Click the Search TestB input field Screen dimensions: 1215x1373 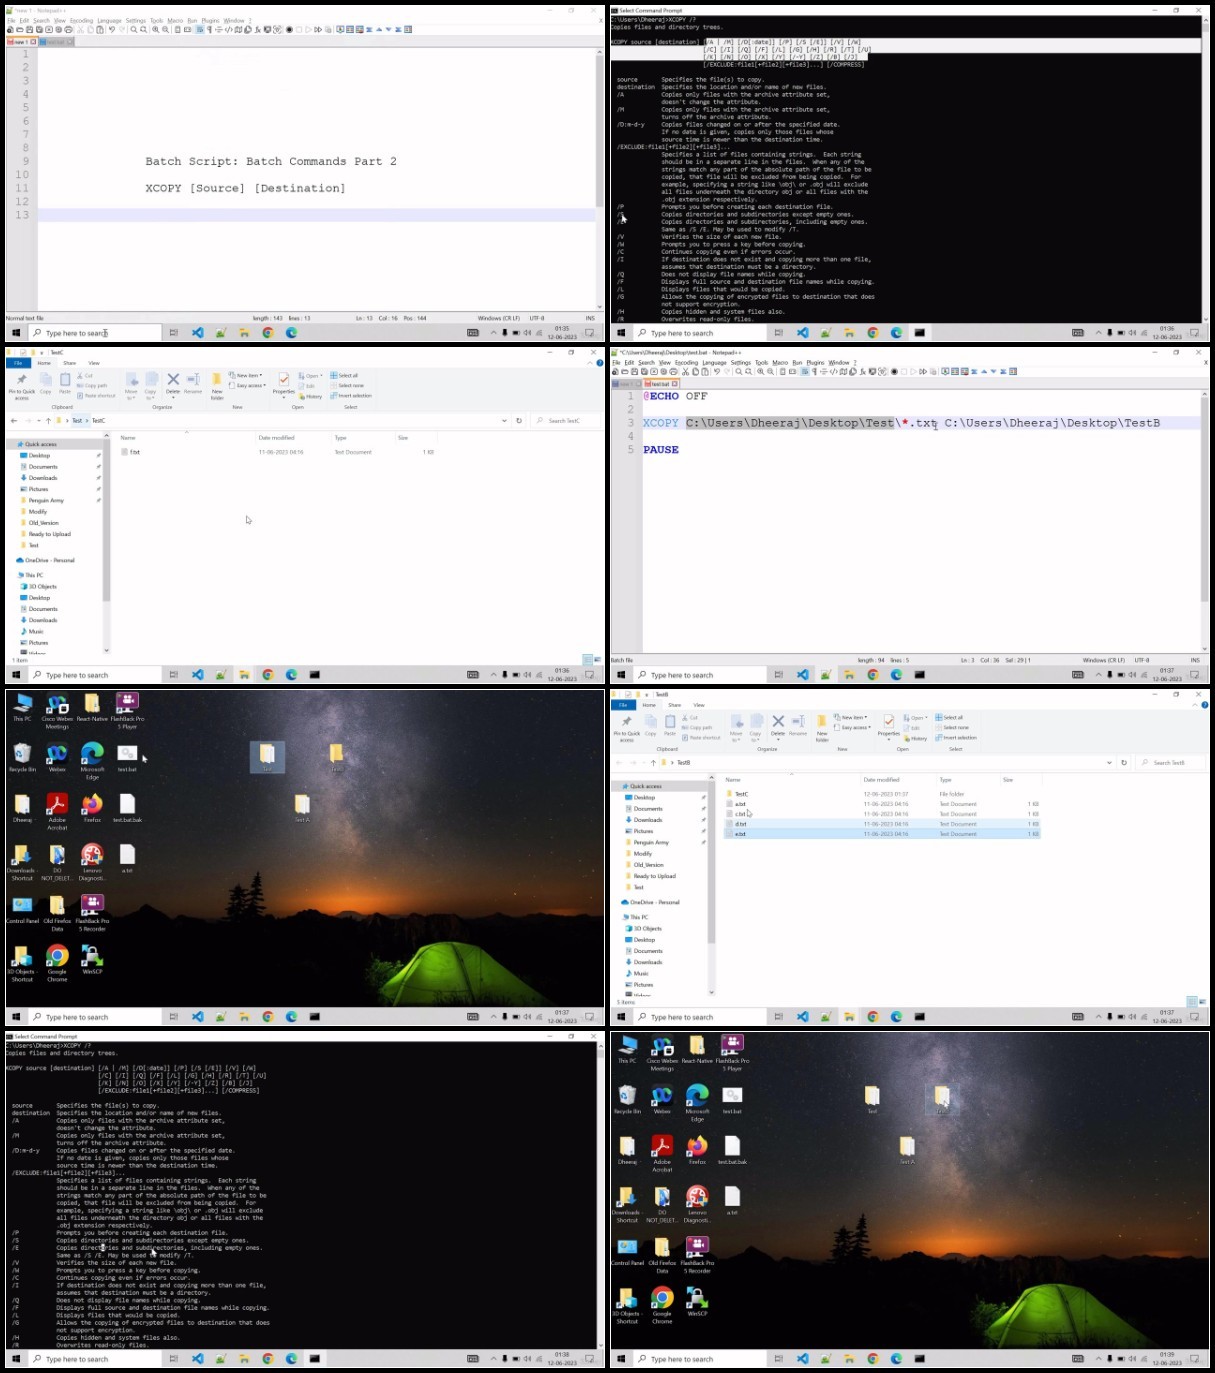[x=1171, y=762]
